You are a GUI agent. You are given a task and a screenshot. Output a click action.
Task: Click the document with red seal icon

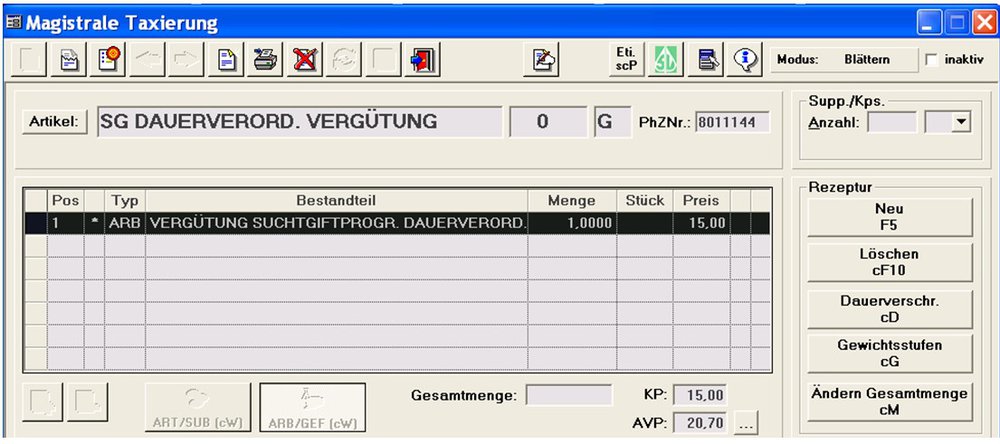108,61
